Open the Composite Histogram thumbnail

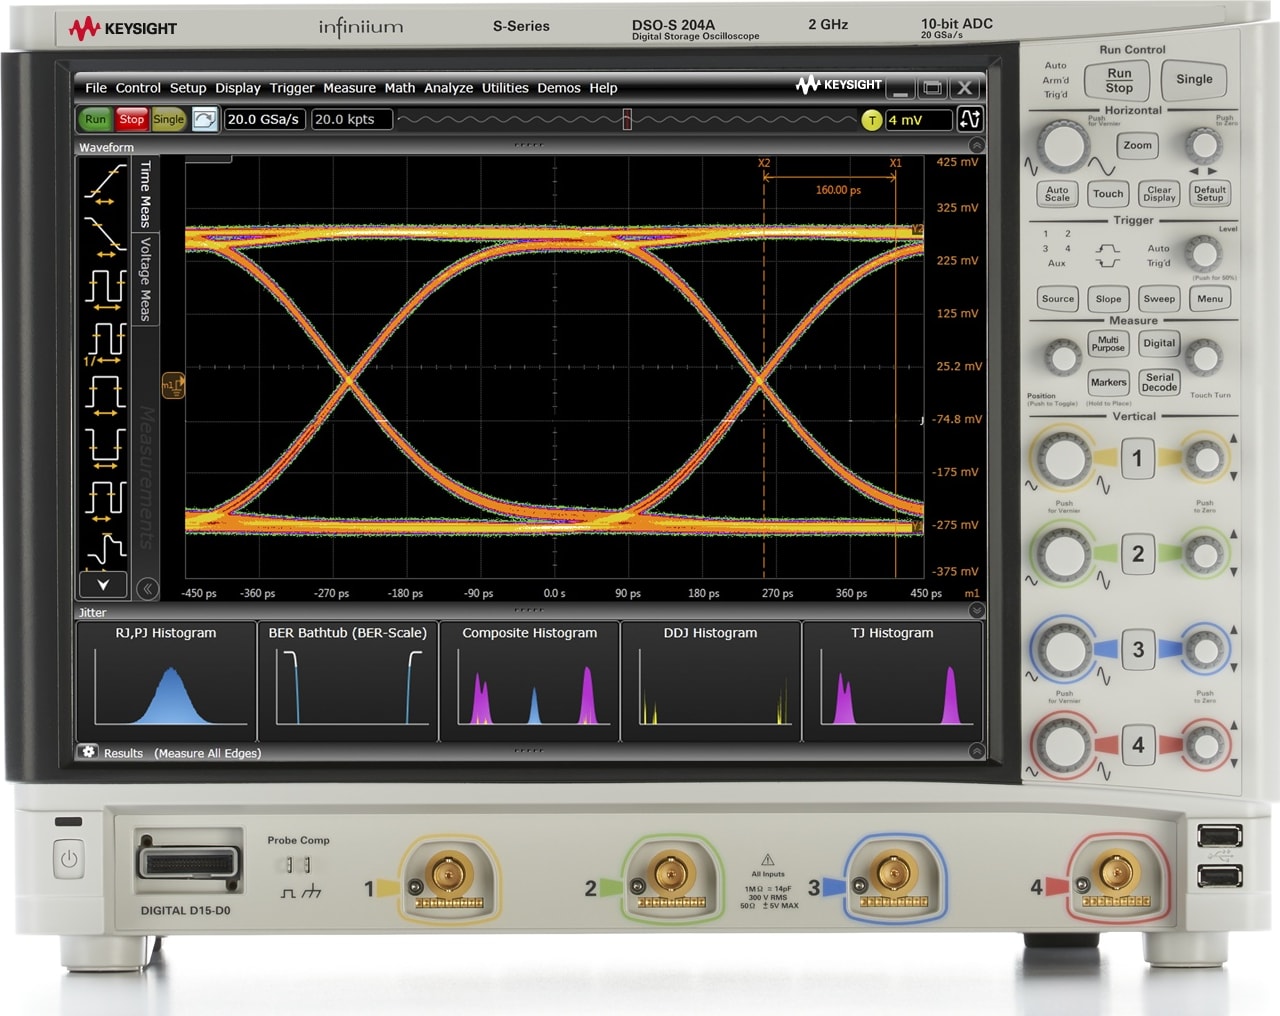[529, 681]
